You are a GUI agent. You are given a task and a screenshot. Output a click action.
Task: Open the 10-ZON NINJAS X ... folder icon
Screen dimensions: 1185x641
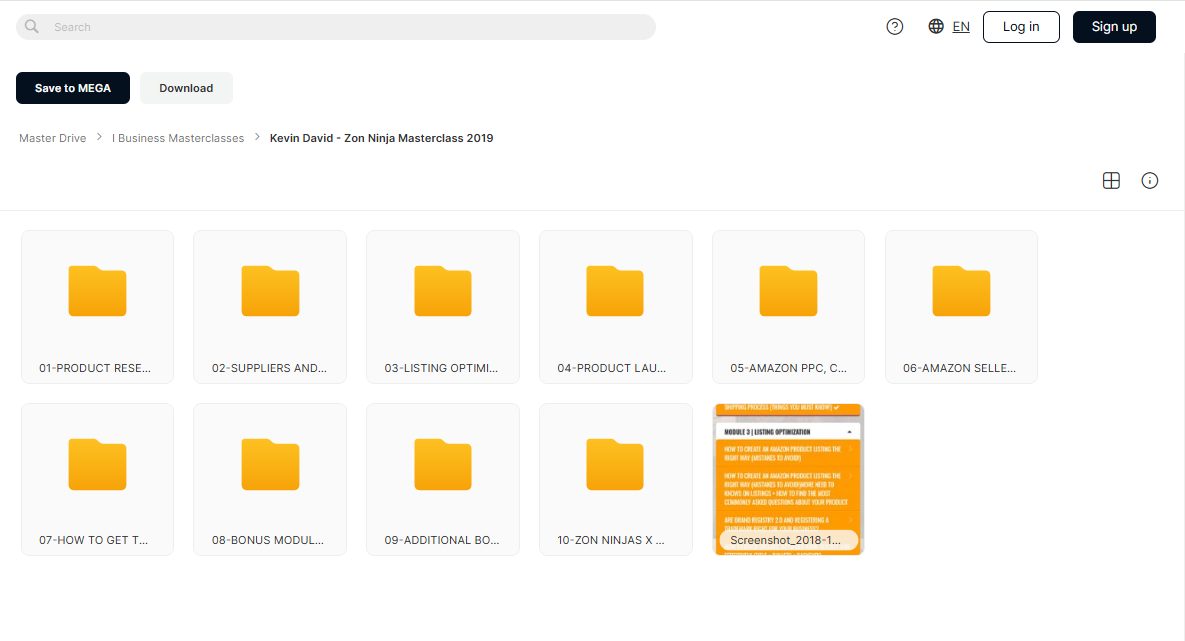pyautogui.click(x=615, y=464)
